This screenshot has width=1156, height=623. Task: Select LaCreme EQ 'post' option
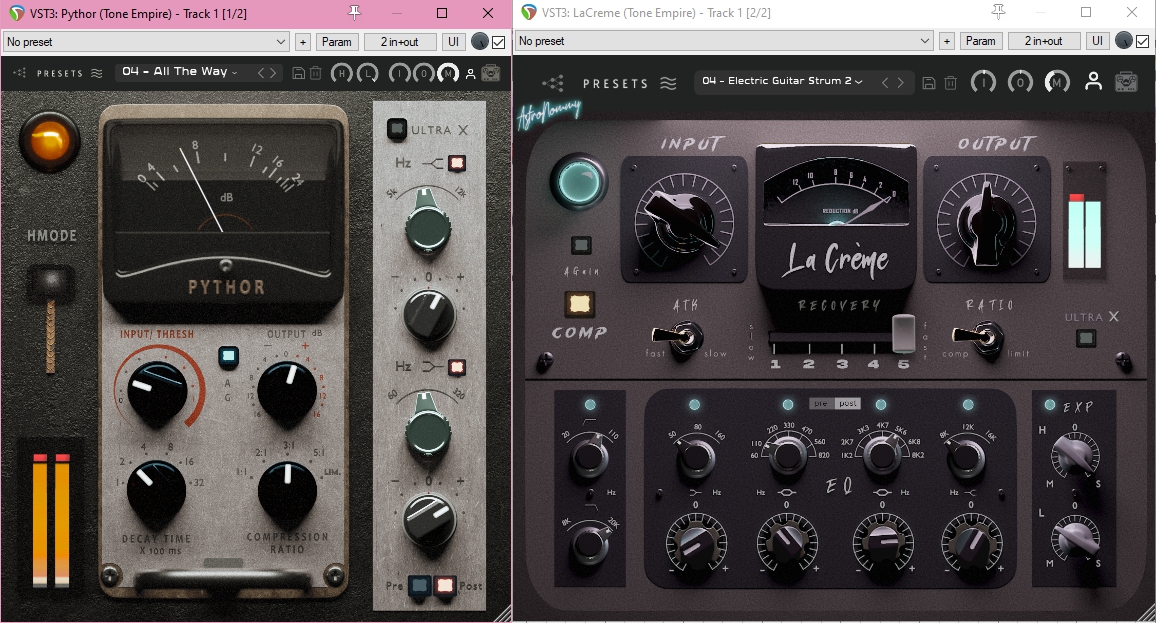[848, 403]
